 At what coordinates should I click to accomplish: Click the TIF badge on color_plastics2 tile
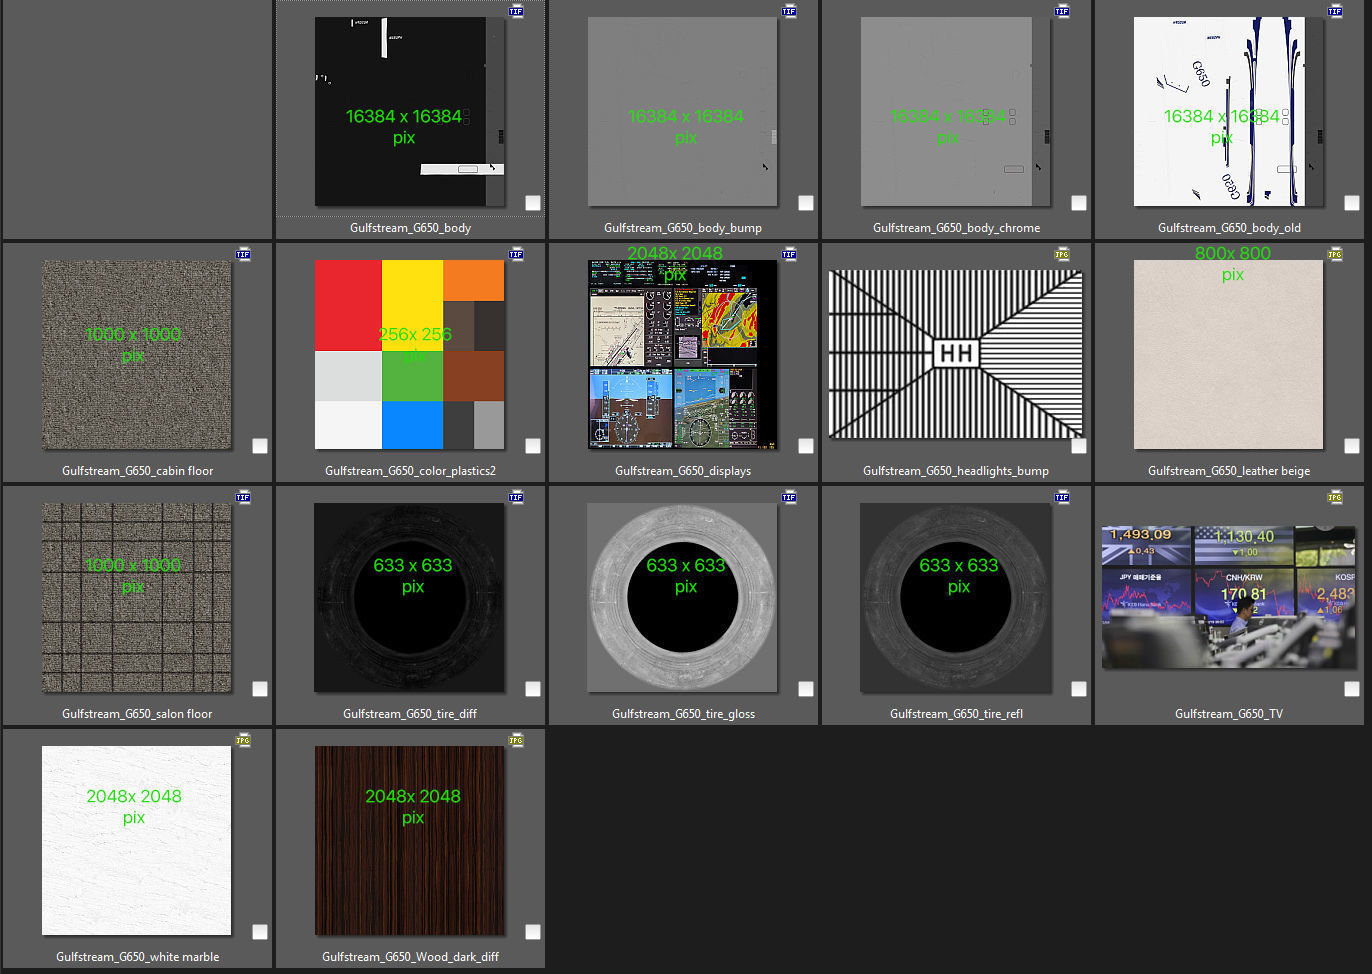coord(516,254)
